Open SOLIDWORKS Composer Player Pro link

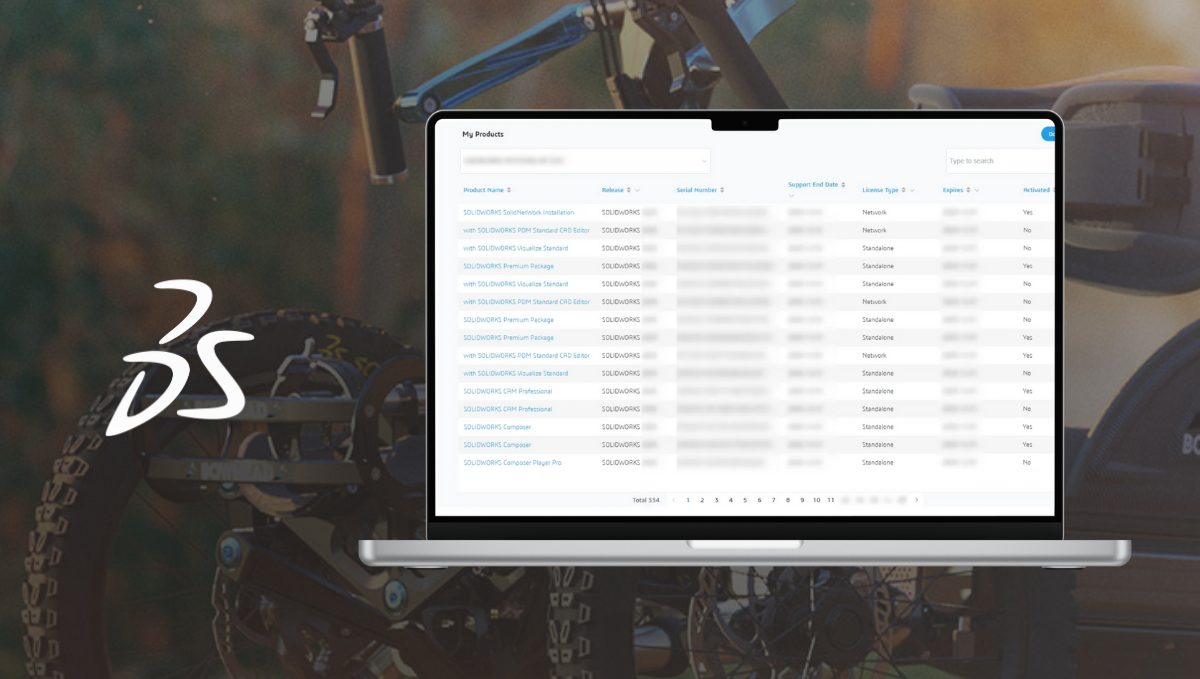pyautogui.click(x=512, y=463)
